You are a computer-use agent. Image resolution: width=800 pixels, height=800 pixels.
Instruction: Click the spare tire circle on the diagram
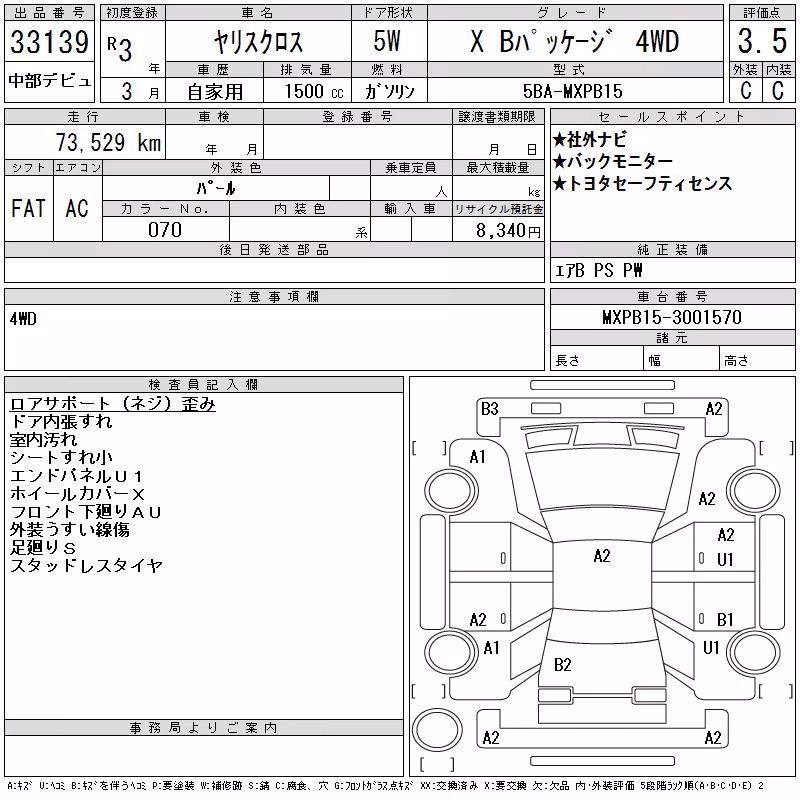pyautogui.click(x=437, y=729)
